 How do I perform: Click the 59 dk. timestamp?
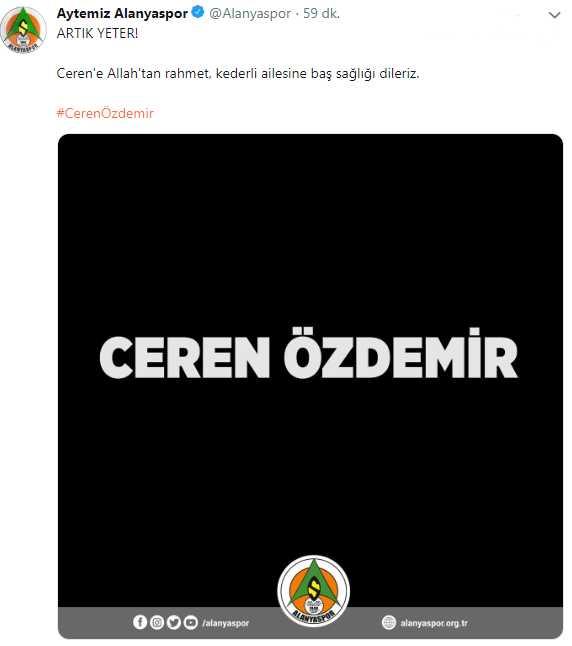click(321, 14)
